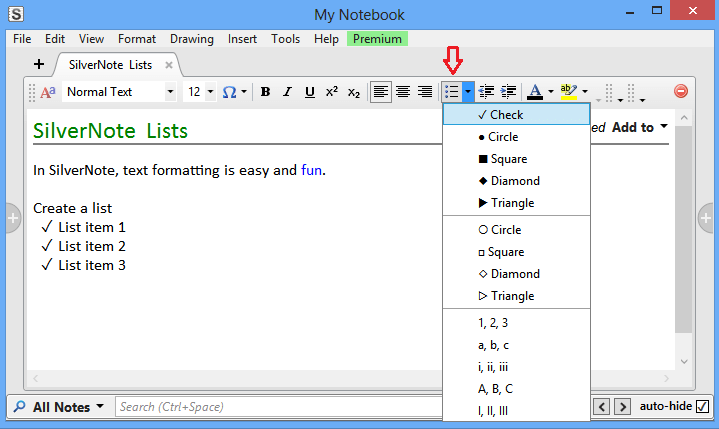
Task: Choose the hollow Triangle bullet style
Action: pos(516,296)
